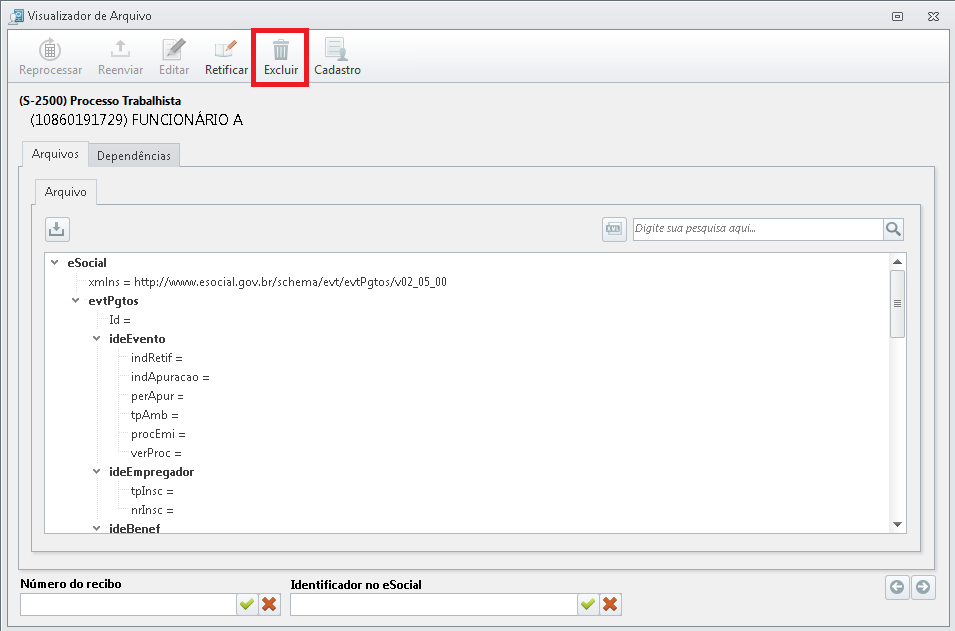
Task: Close the Visualizador de Arquivo window
Action: [933, 16]
